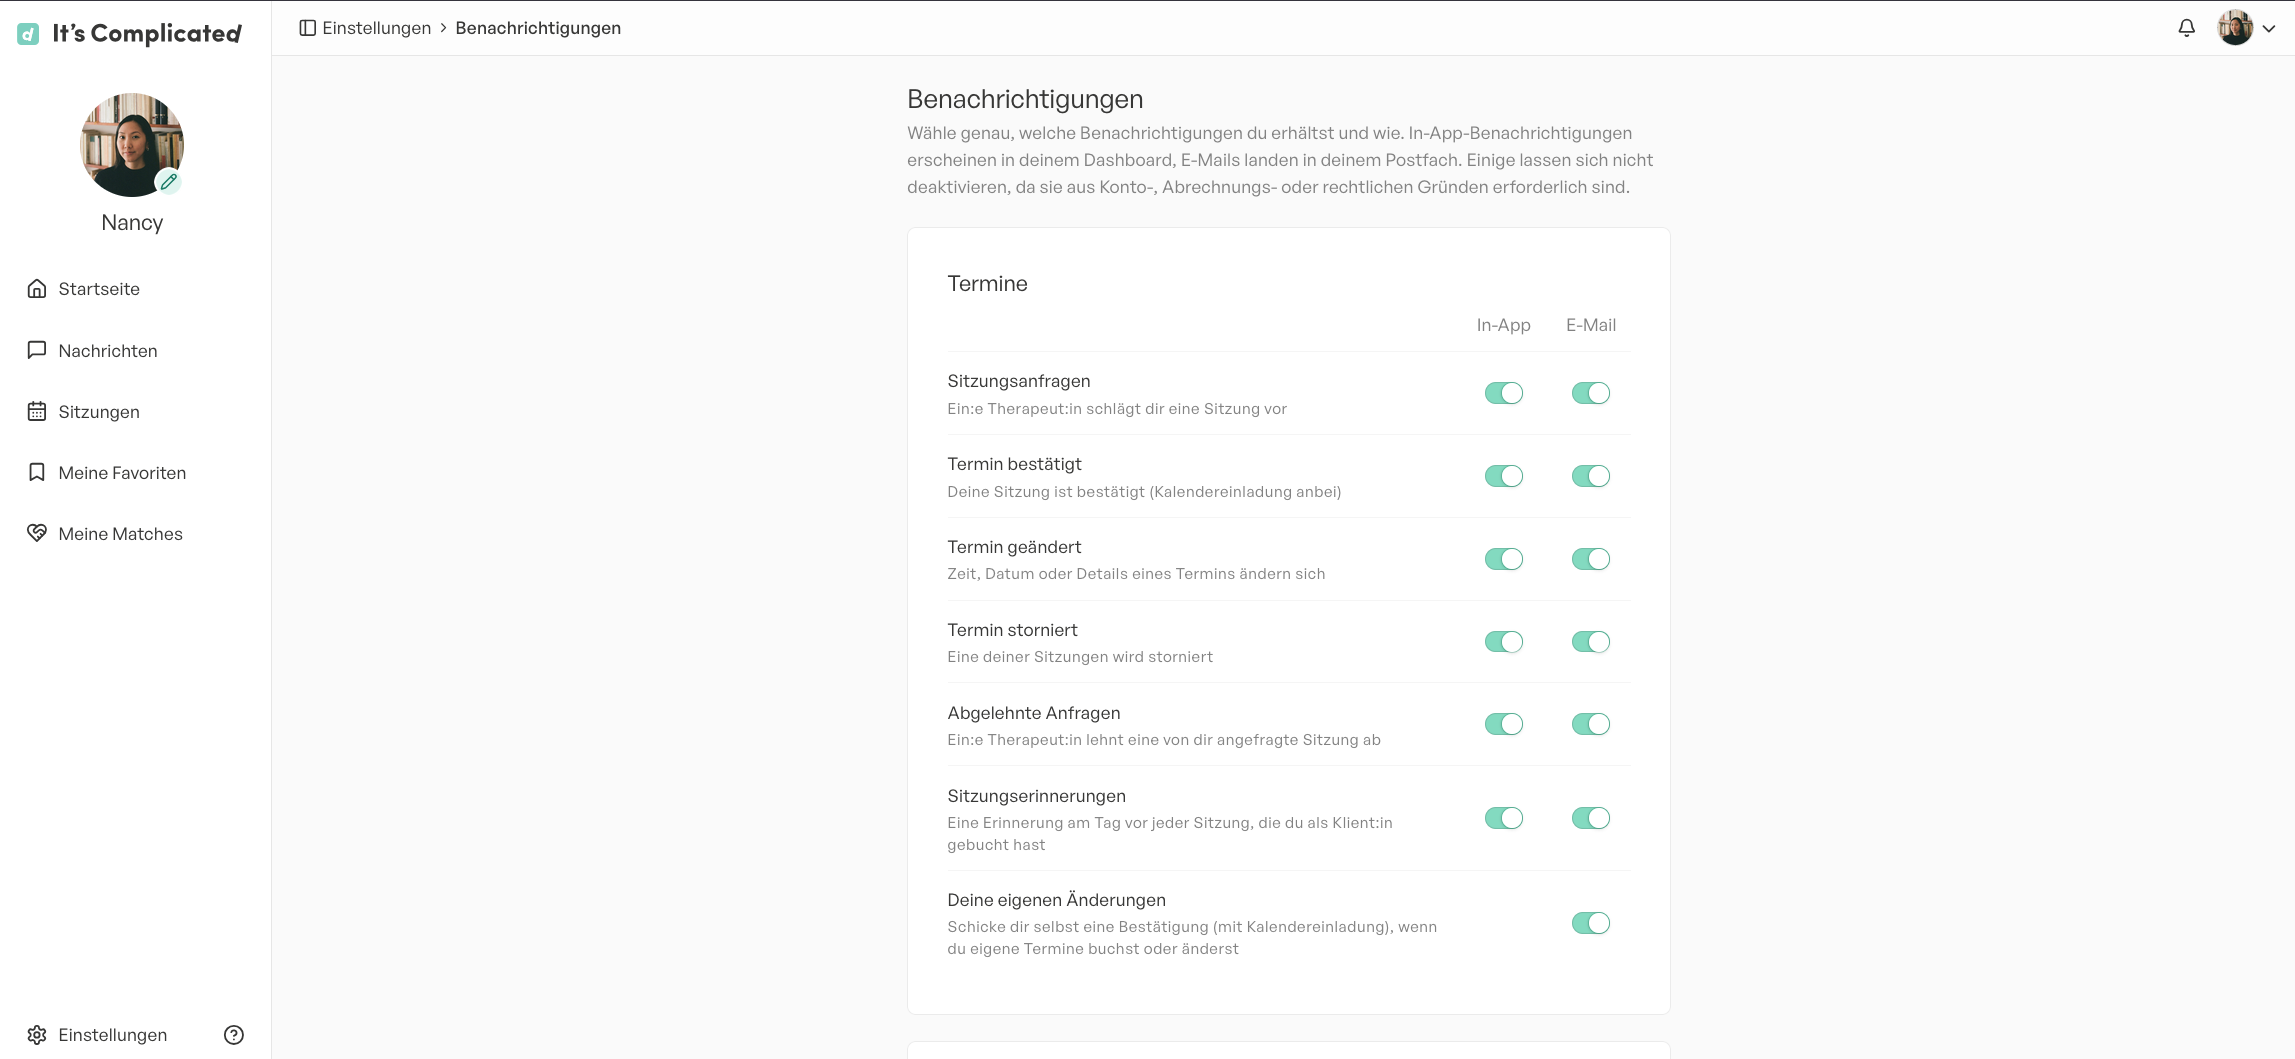
Task: Click Nancy's large profile picture
Action: (132, 145)
